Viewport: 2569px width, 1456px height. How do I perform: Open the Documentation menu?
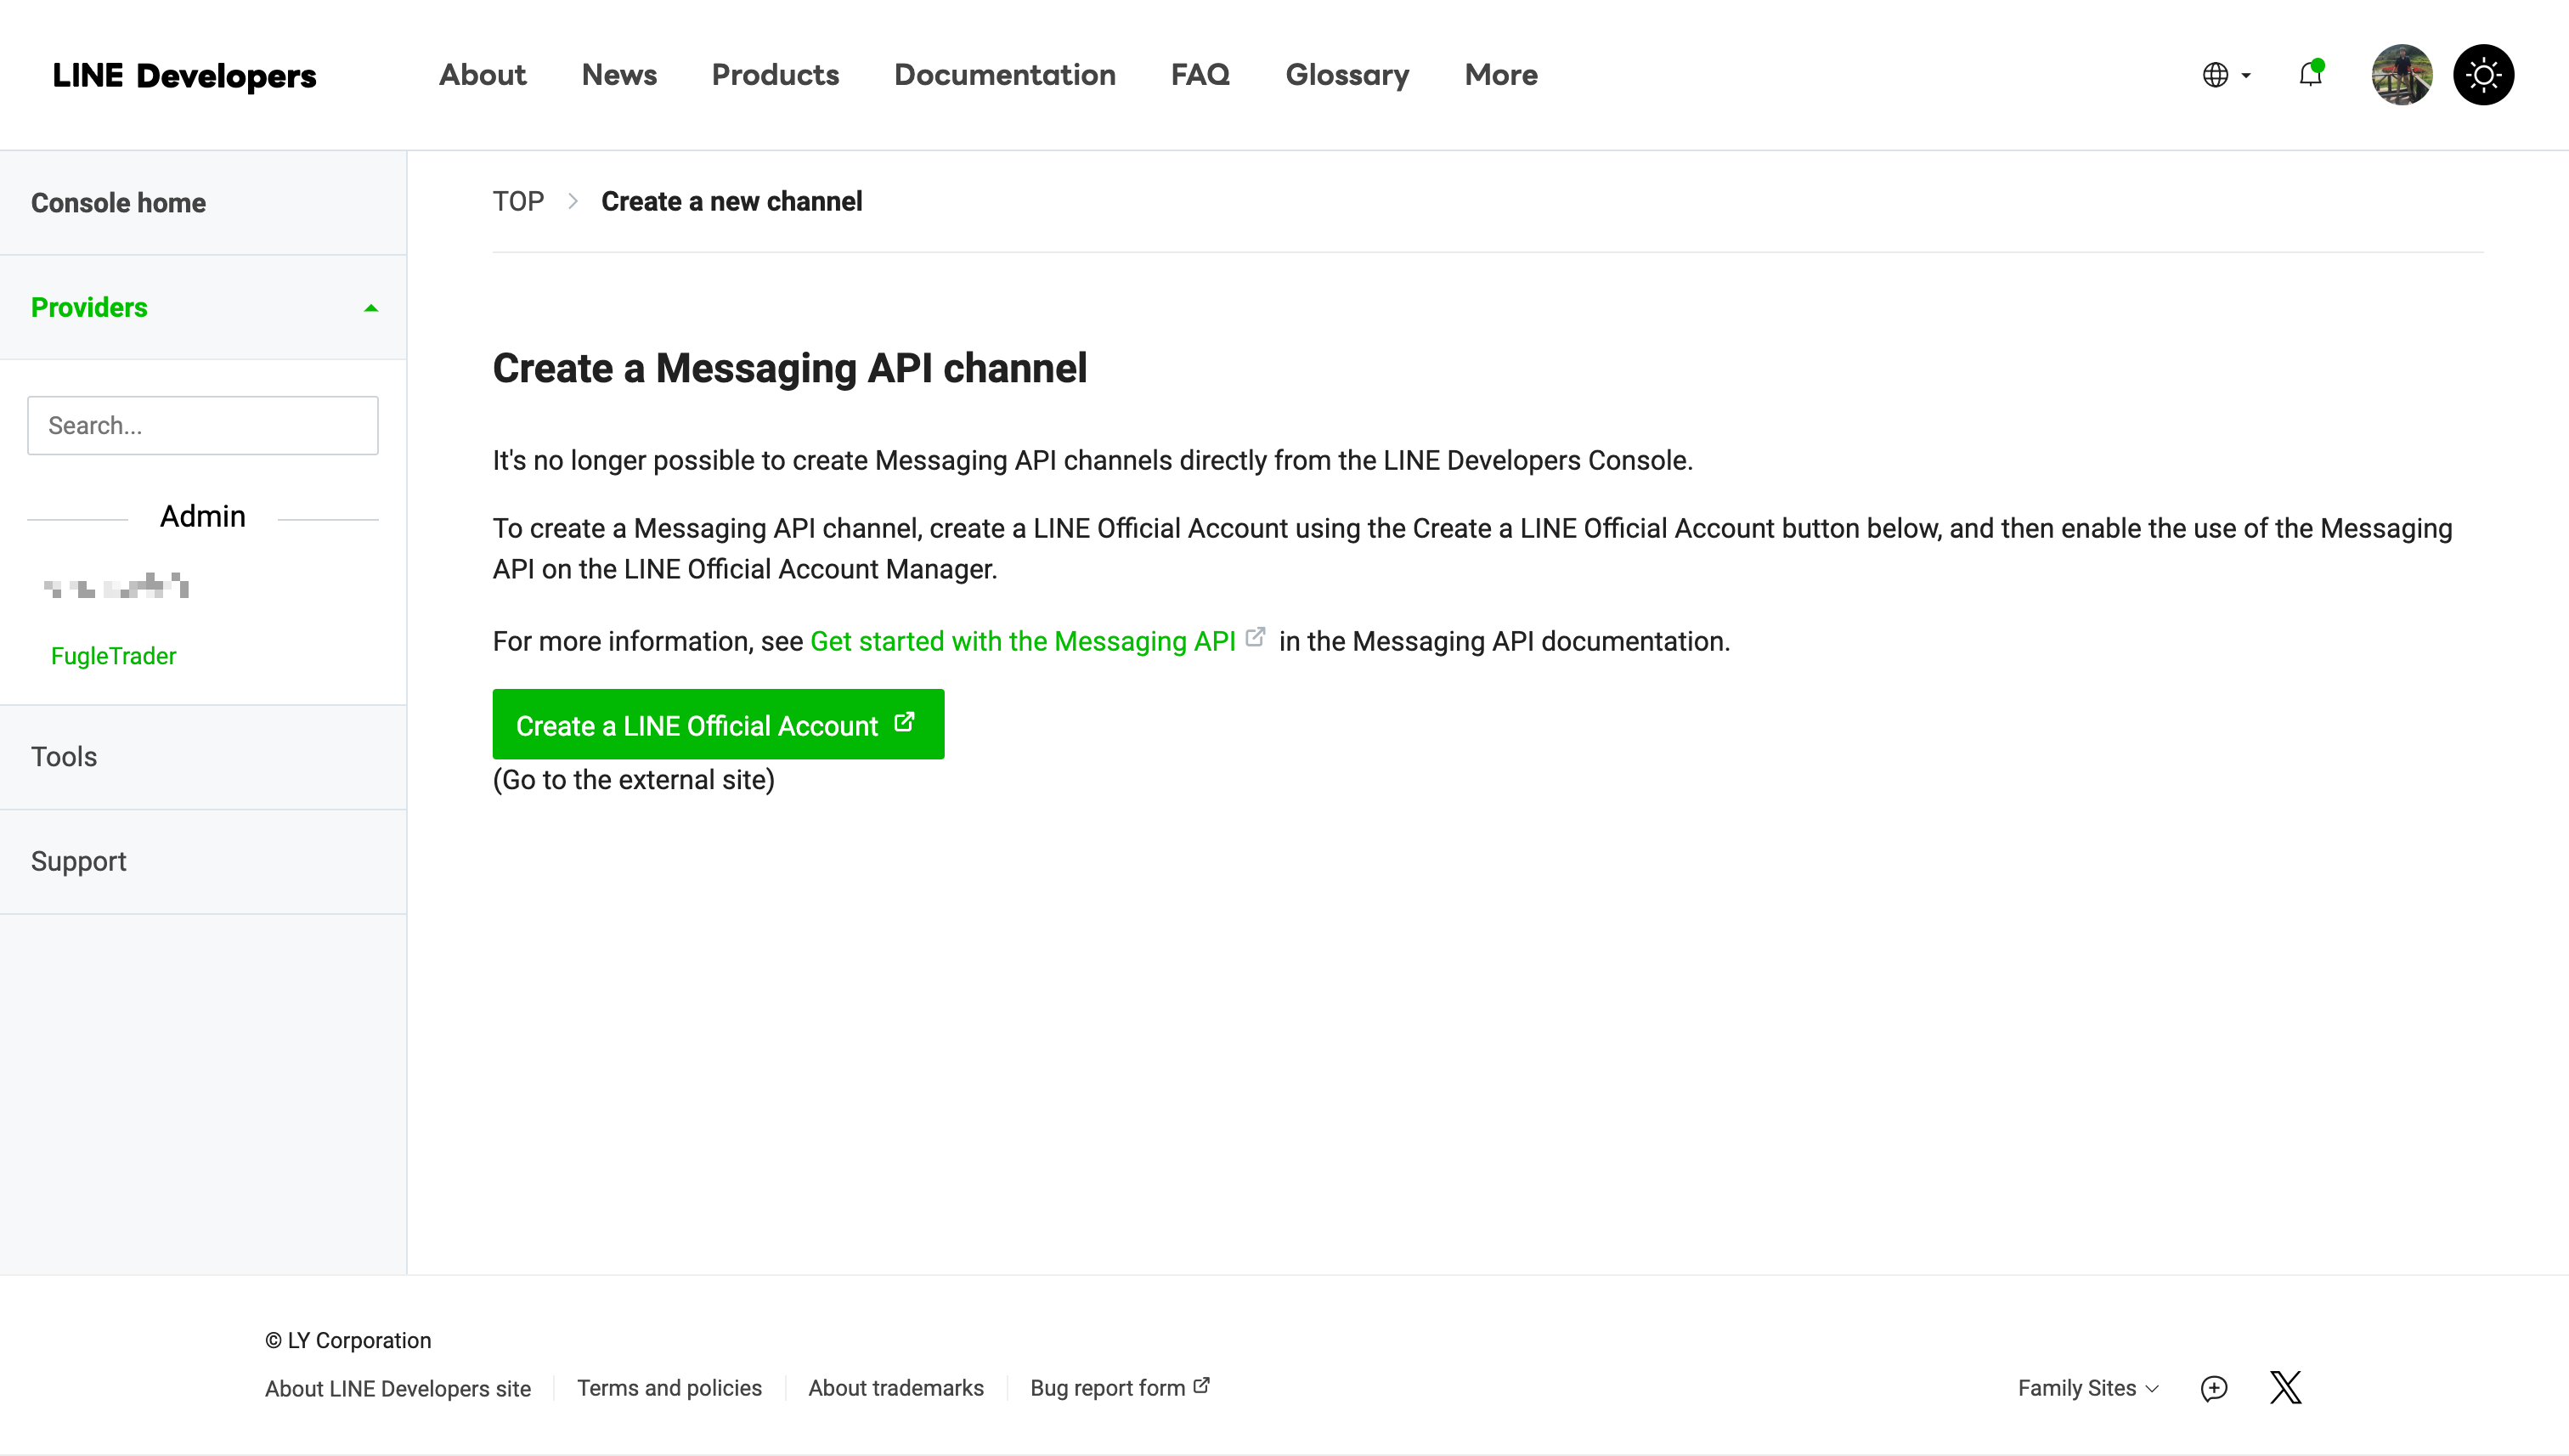1005,75
